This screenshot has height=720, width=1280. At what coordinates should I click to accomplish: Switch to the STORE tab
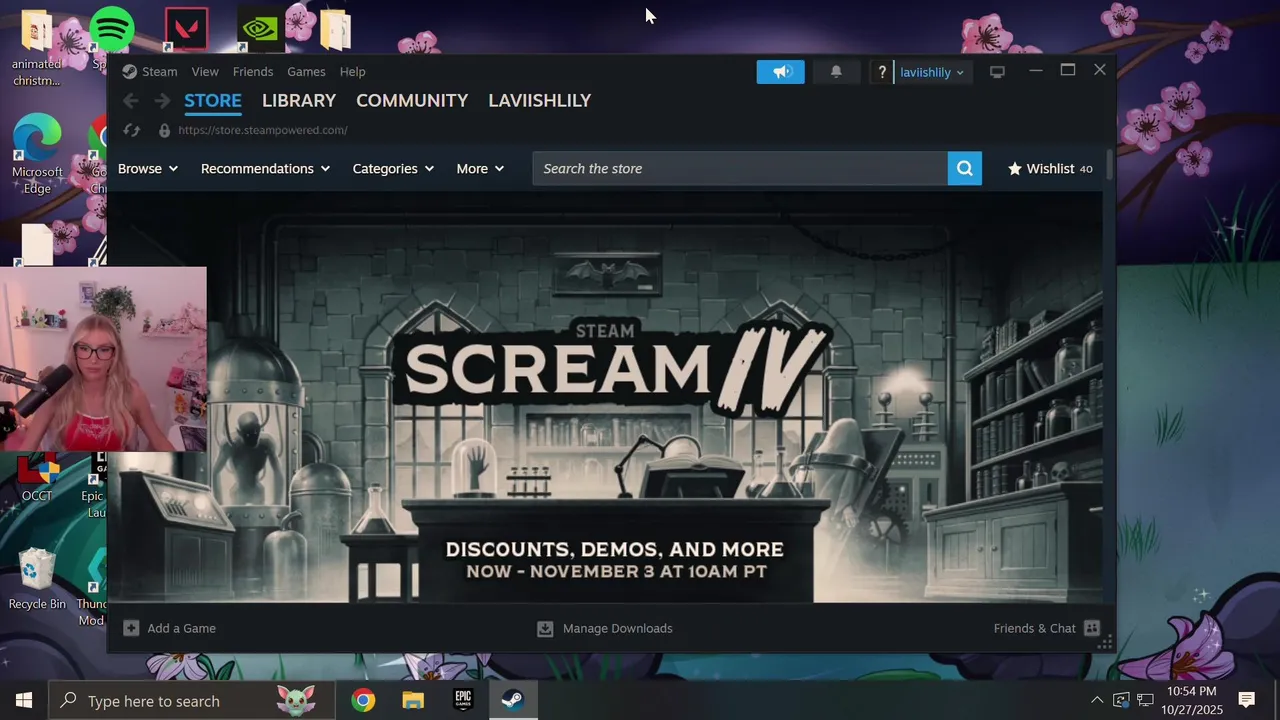pos(213,101)
